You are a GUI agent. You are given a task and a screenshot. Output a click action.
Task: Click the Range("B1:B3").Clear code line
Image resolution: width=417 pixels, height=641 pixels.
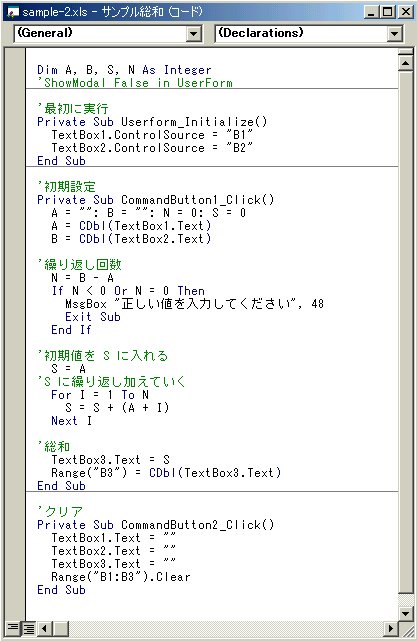[x=121, y=577]
